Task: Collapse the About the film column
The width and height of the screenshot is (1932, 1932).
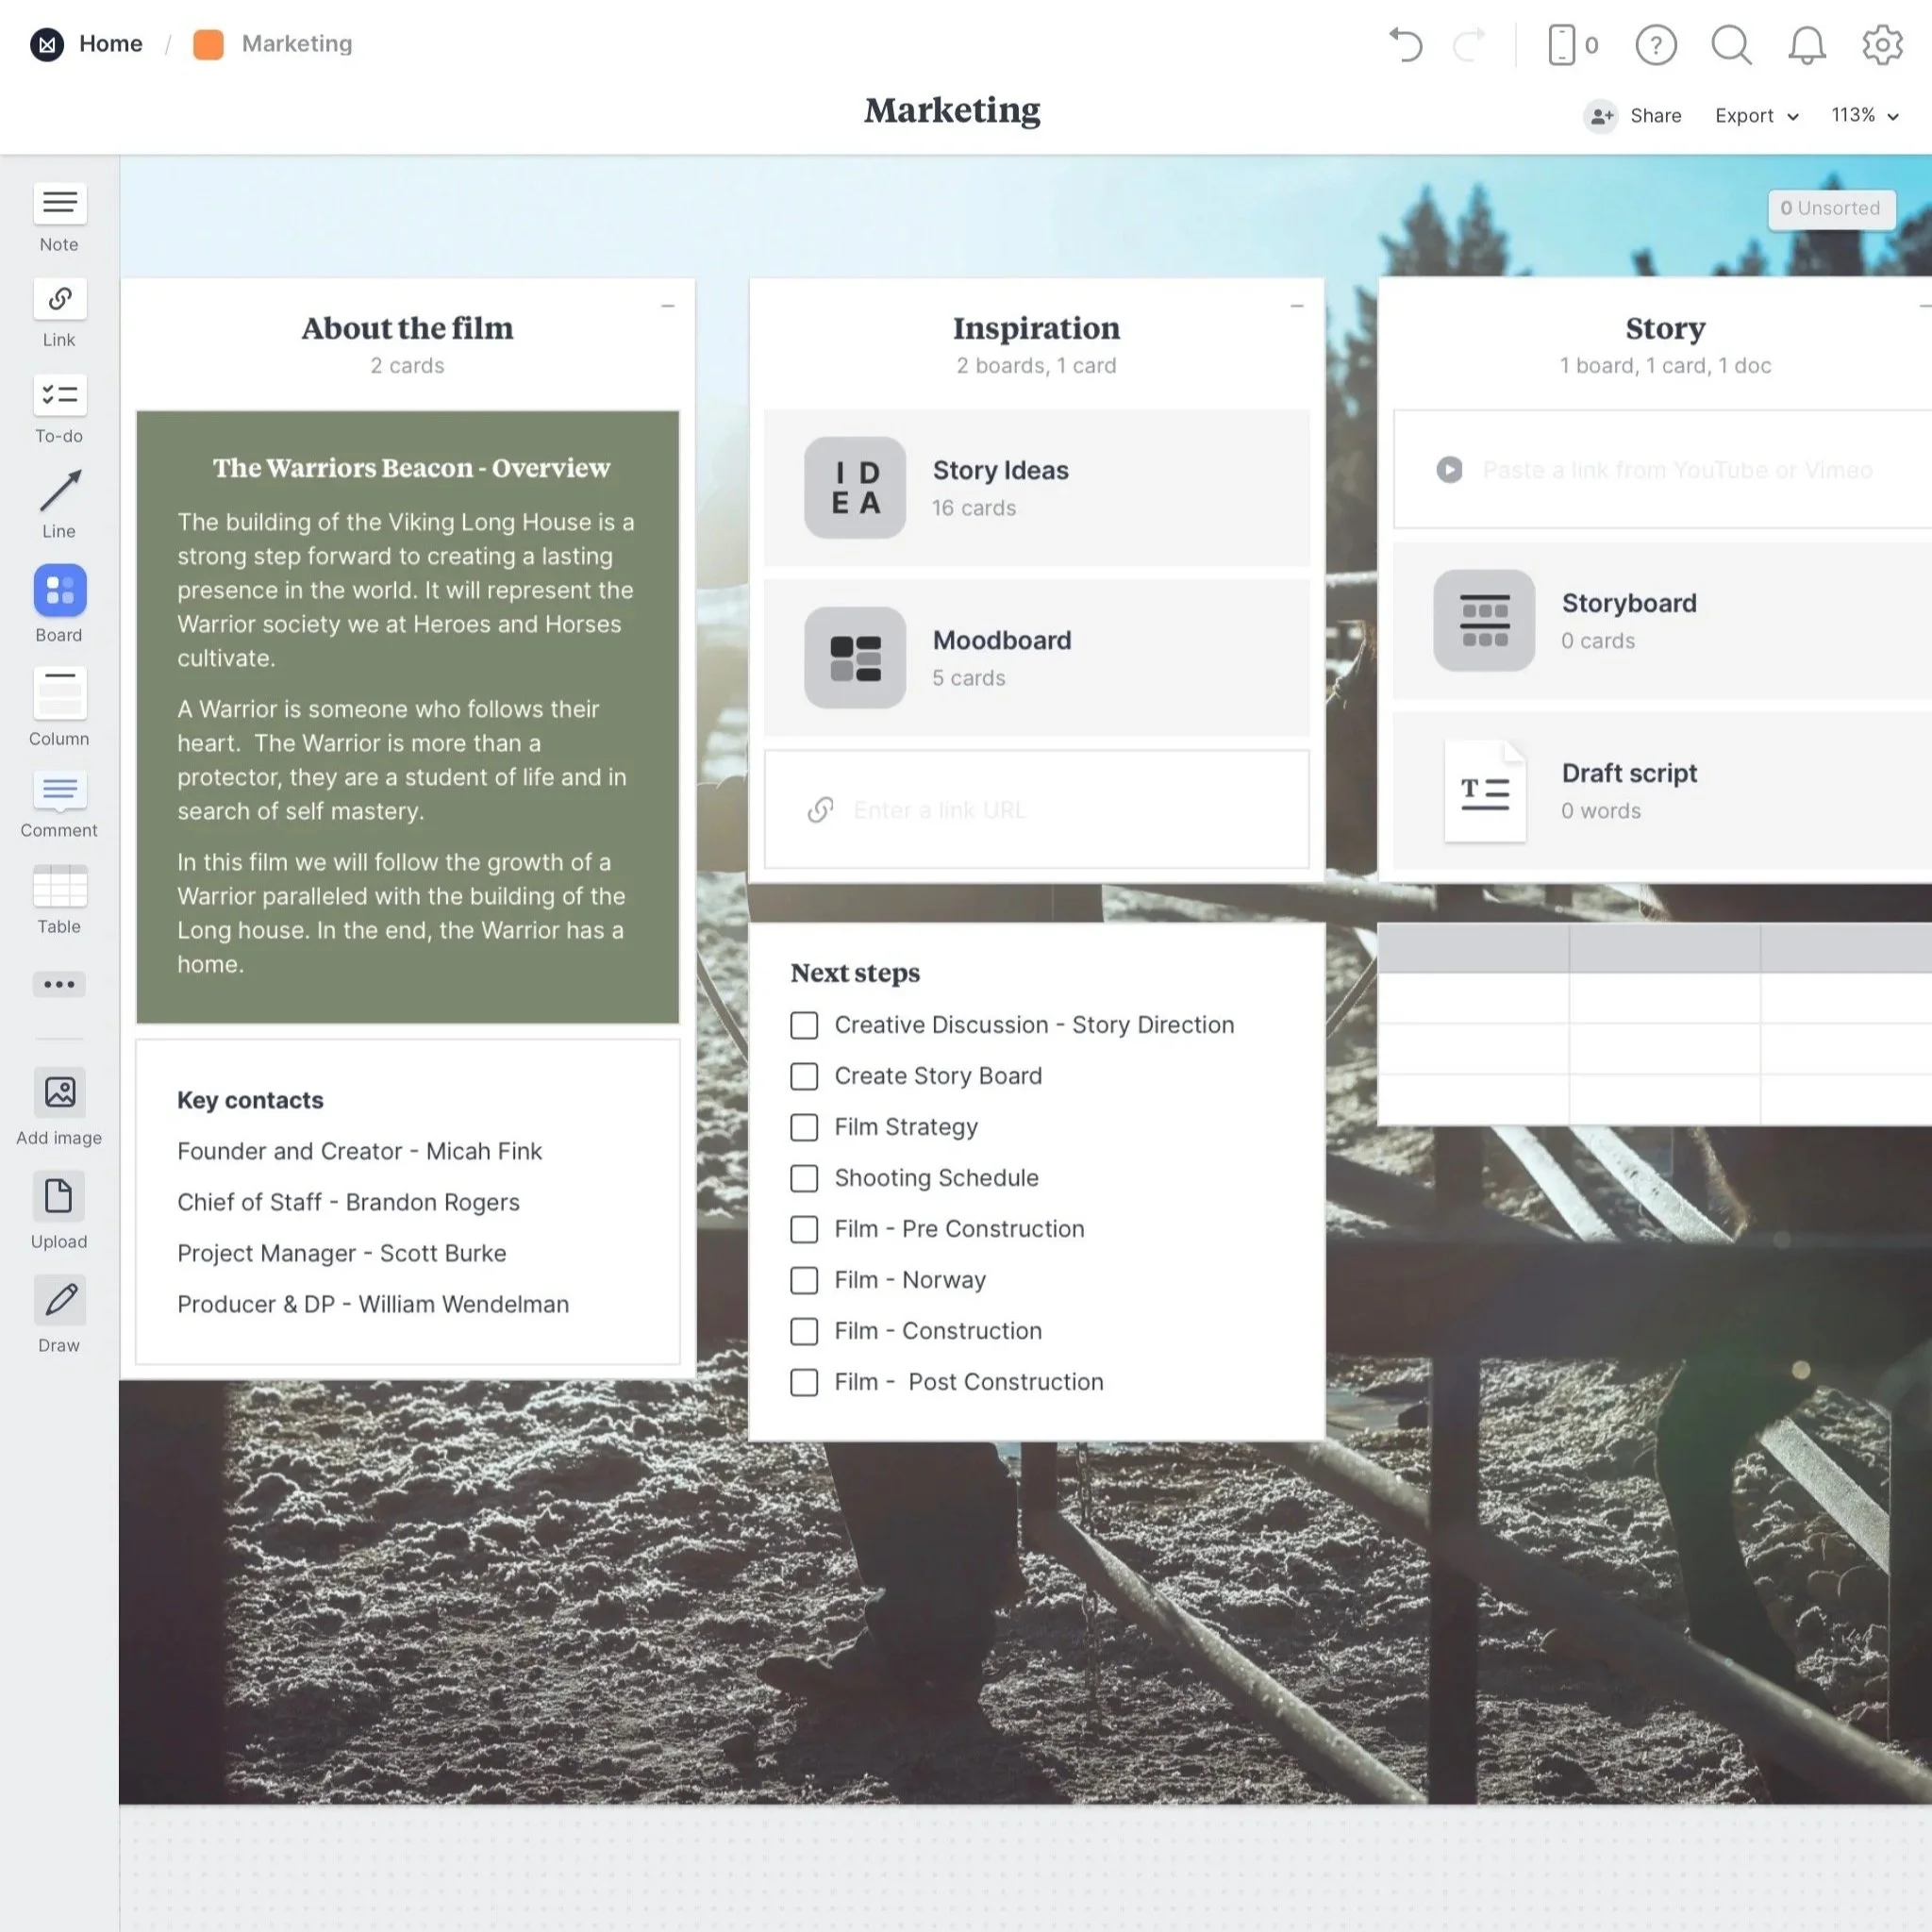Action: coord(668,306)
